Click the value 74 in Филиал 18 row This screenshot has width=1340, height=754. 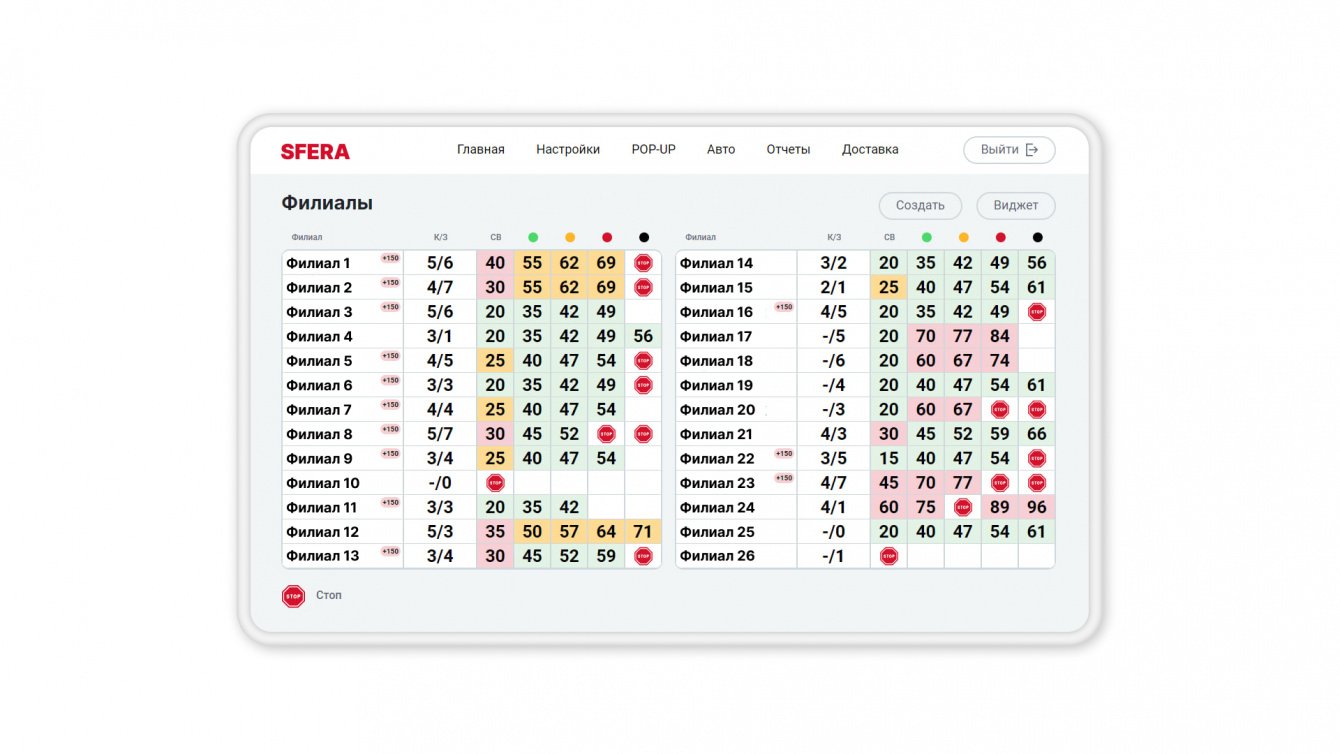point(1000,361)
